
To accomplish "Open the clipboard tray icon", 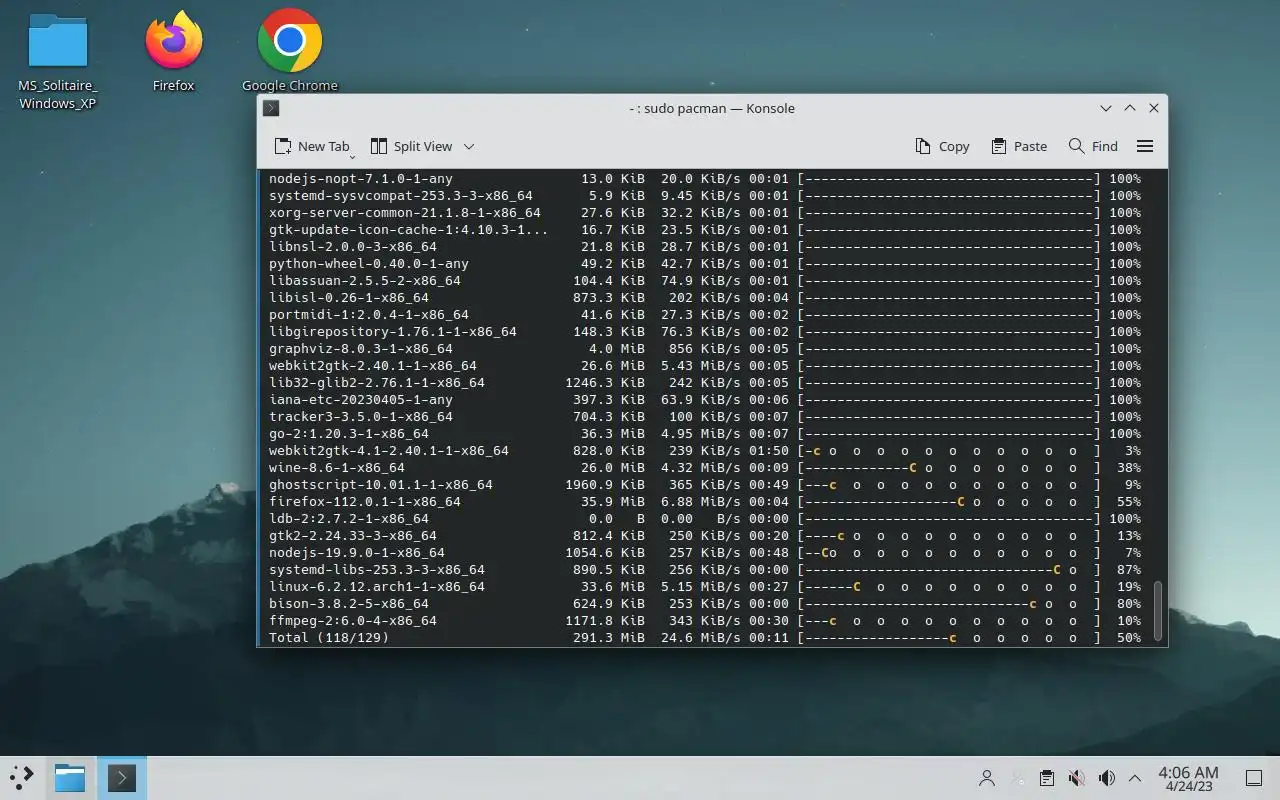I will coord(1046,778).
